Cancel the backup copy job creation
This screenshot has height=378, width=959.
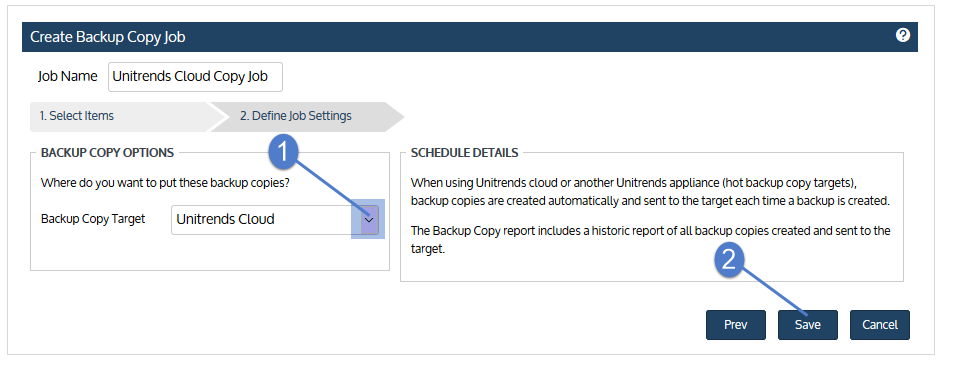879,325
